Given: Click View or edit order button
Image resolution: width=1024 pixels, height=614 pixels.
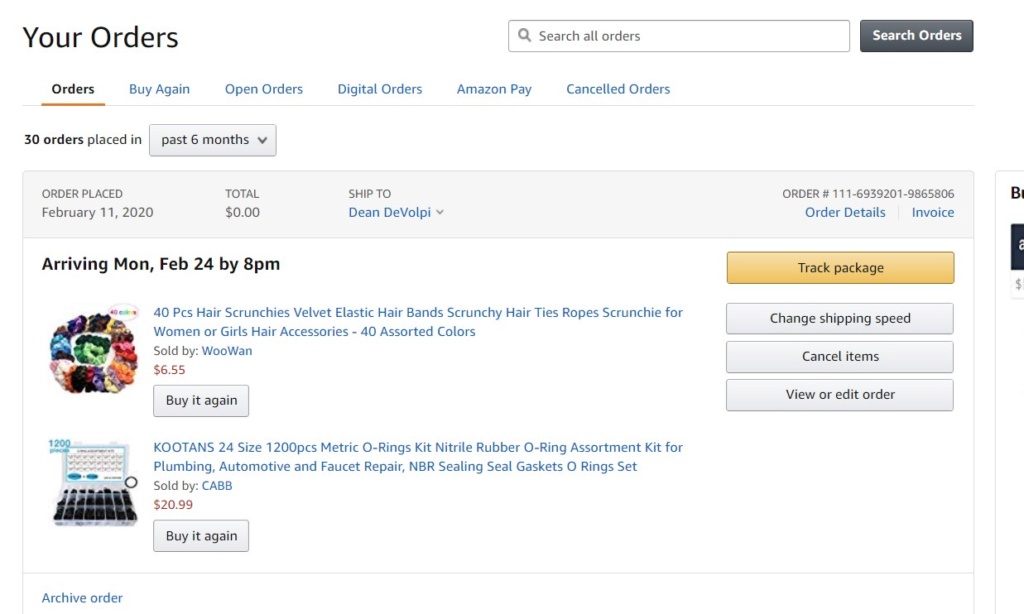Looking at the screenshot, I should pos(840,395).
